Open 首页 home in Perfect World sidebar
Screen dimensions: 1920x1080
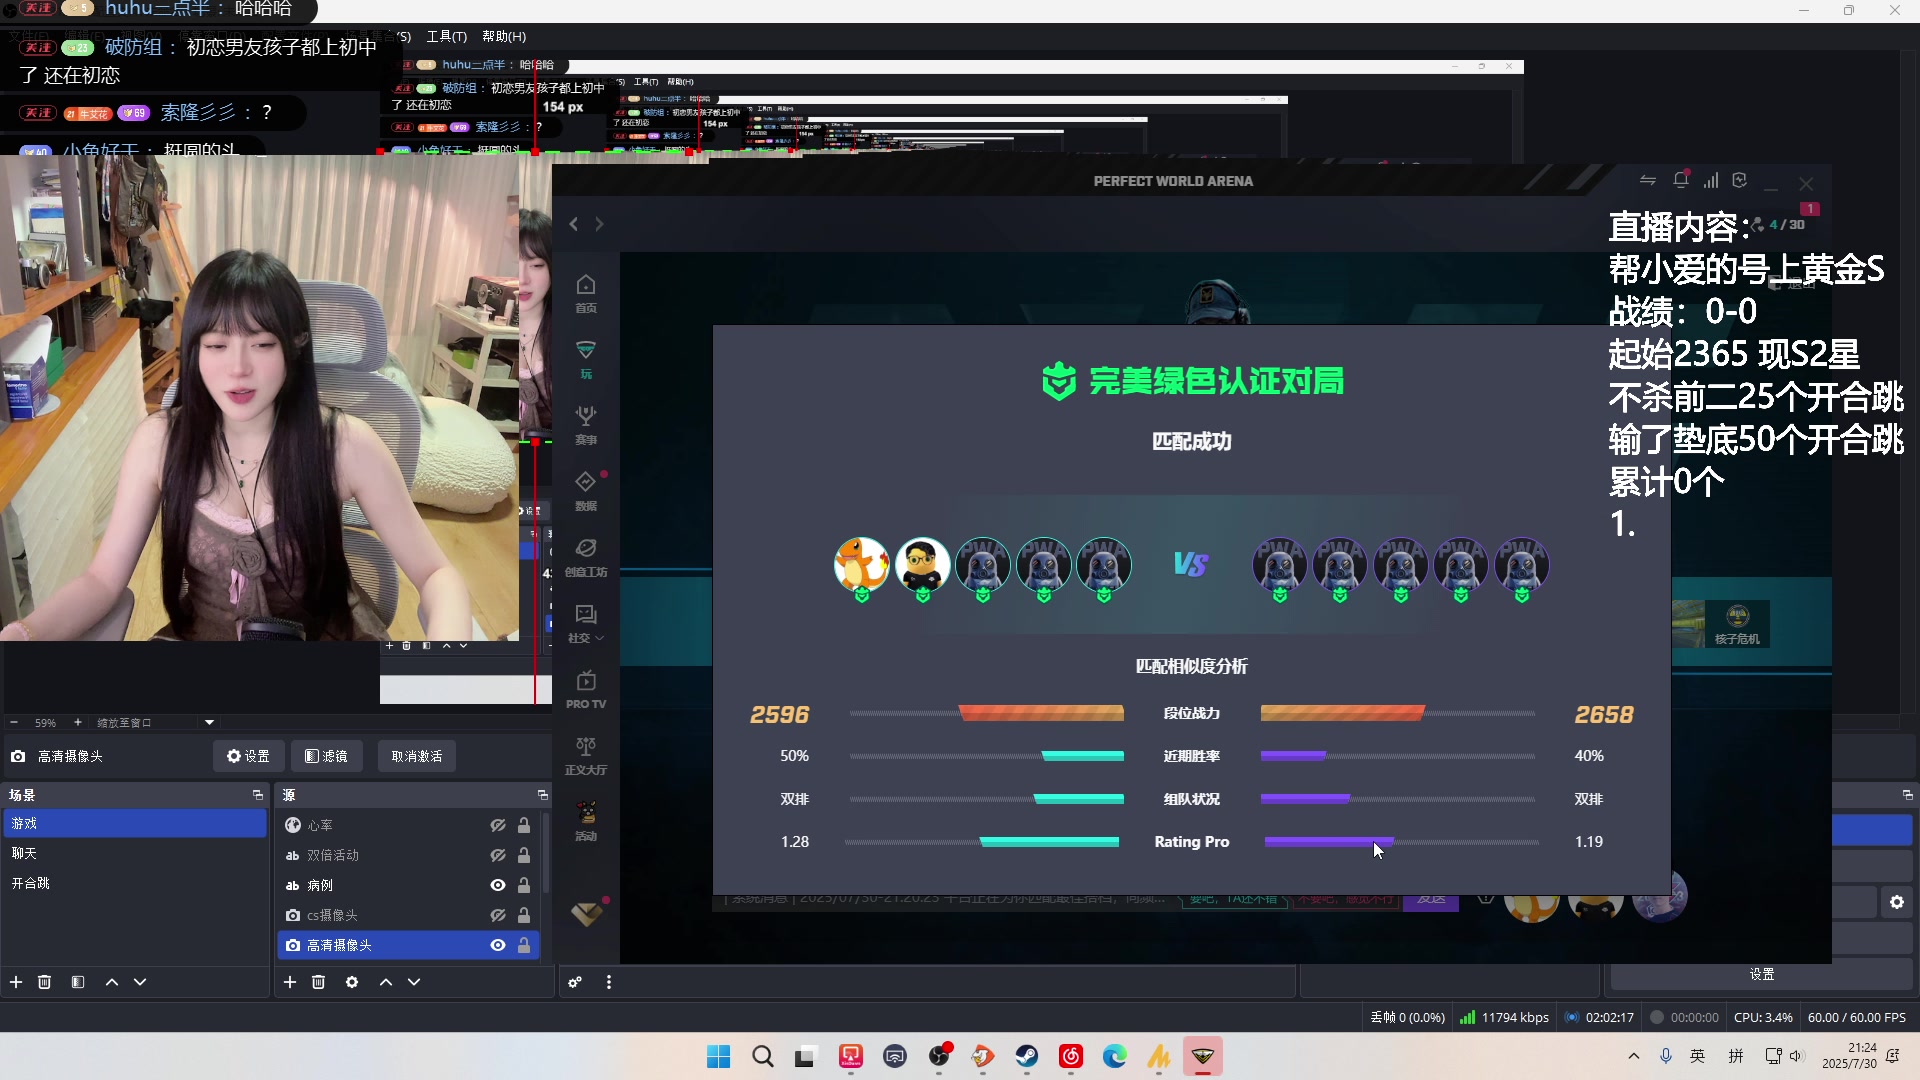tap(586, 294)
